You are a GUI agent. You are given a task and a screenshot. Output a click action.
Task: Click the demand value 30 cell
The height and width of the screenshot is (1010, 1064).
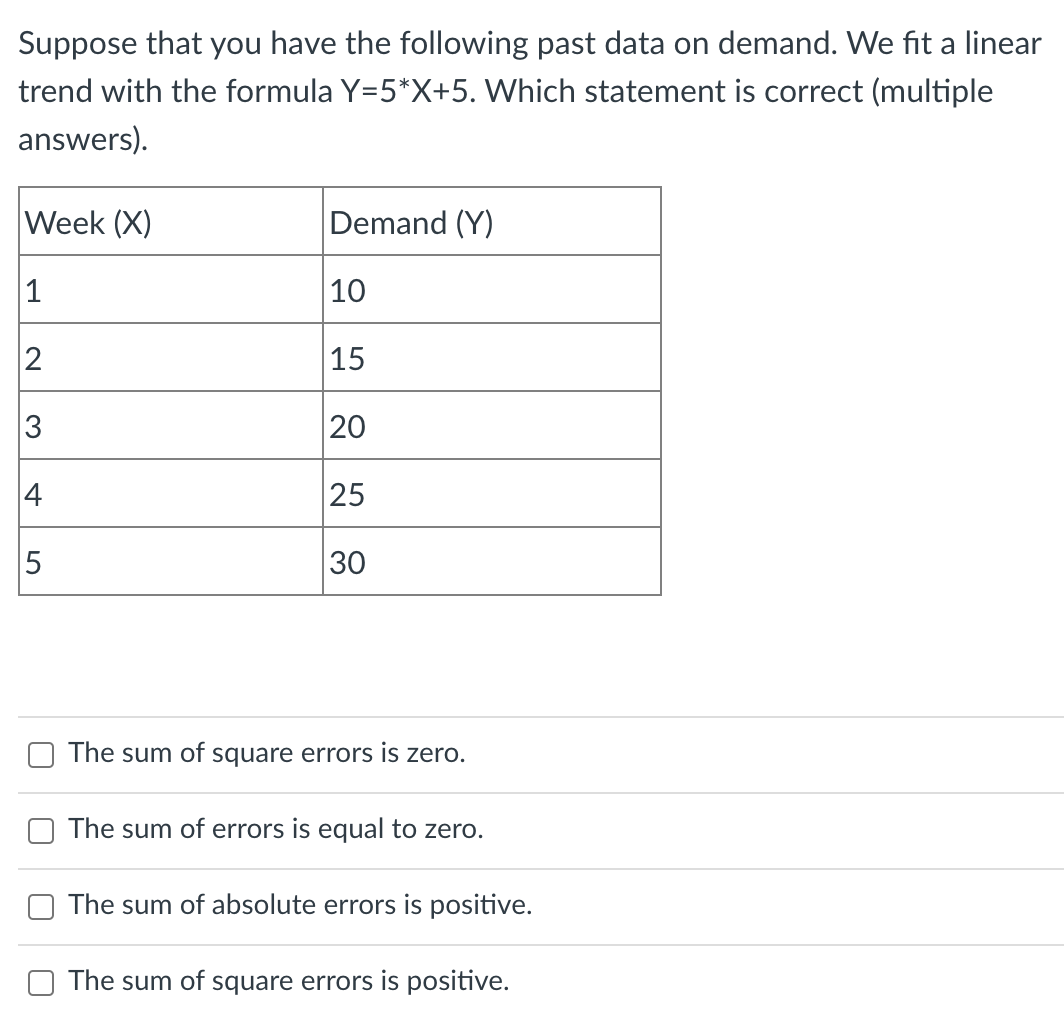click(491, 562)
